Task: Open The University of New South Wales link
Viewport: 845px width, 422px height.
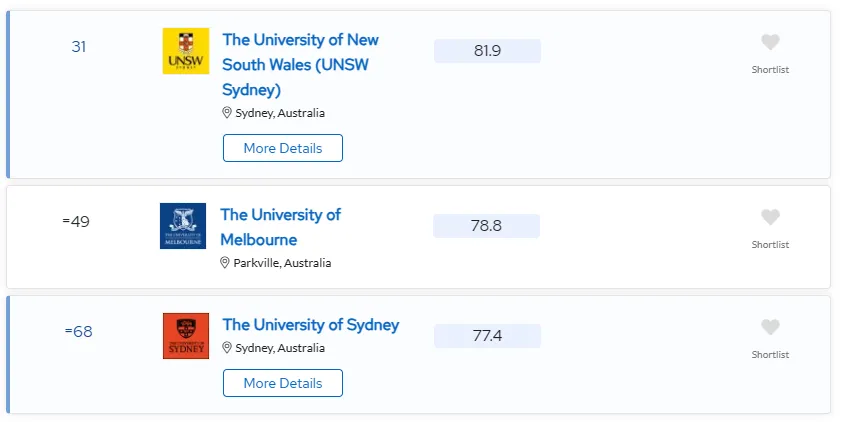Action: [301, 65]
